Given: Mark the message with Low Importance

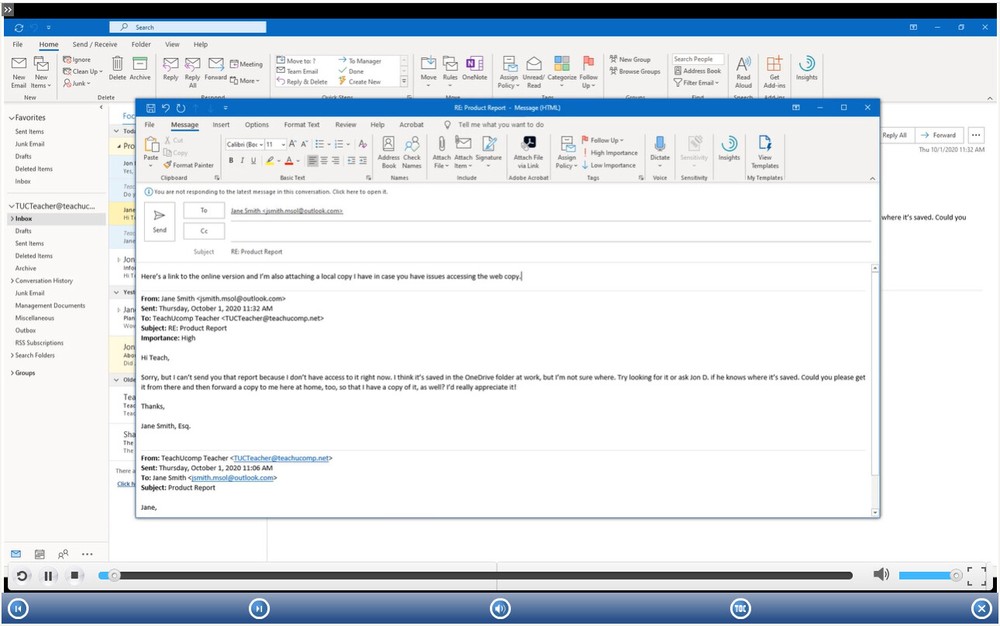Looking at the screenshot, I should (x=614, y=165).
